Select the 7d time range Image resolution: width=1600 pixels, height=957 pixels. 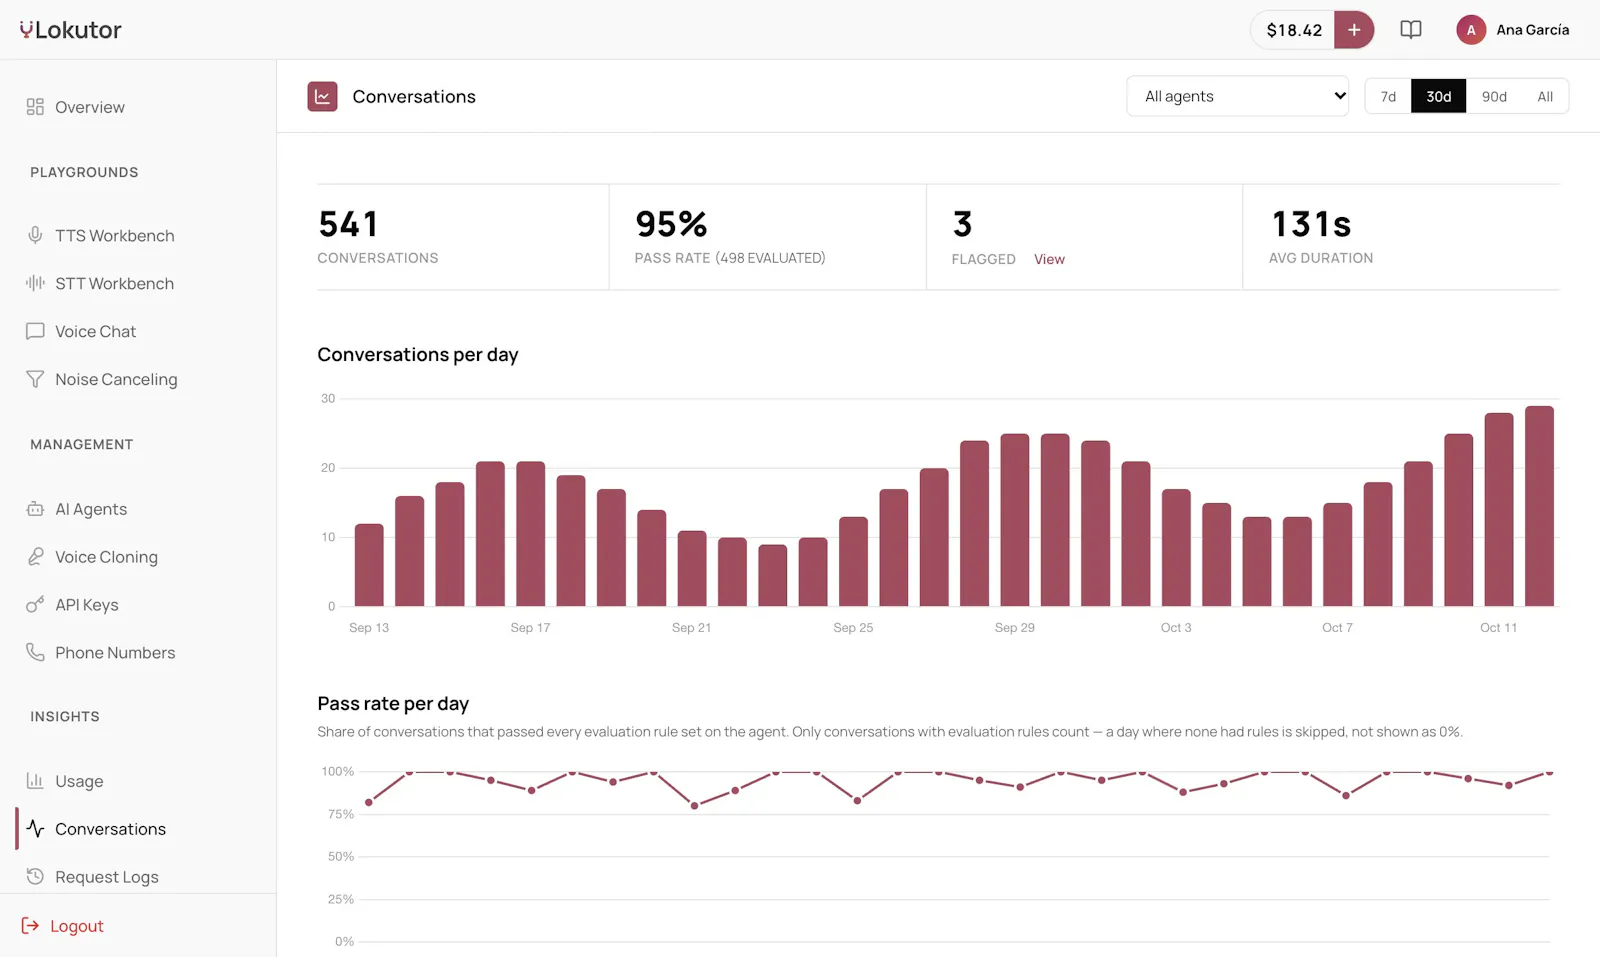(1388, 96)
